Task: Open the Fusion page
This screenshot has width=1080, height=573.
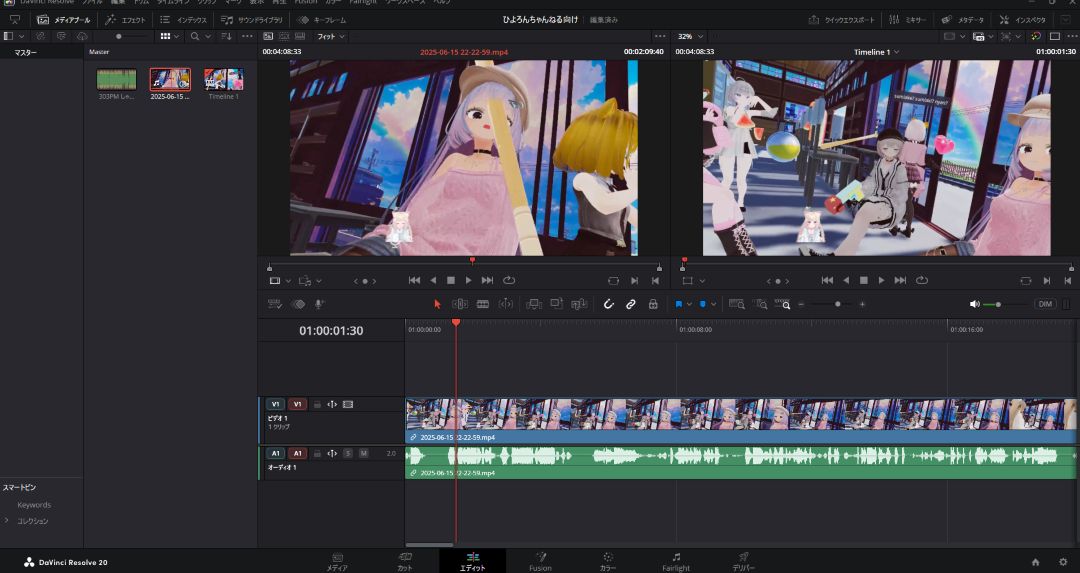Action: point(540,561)
